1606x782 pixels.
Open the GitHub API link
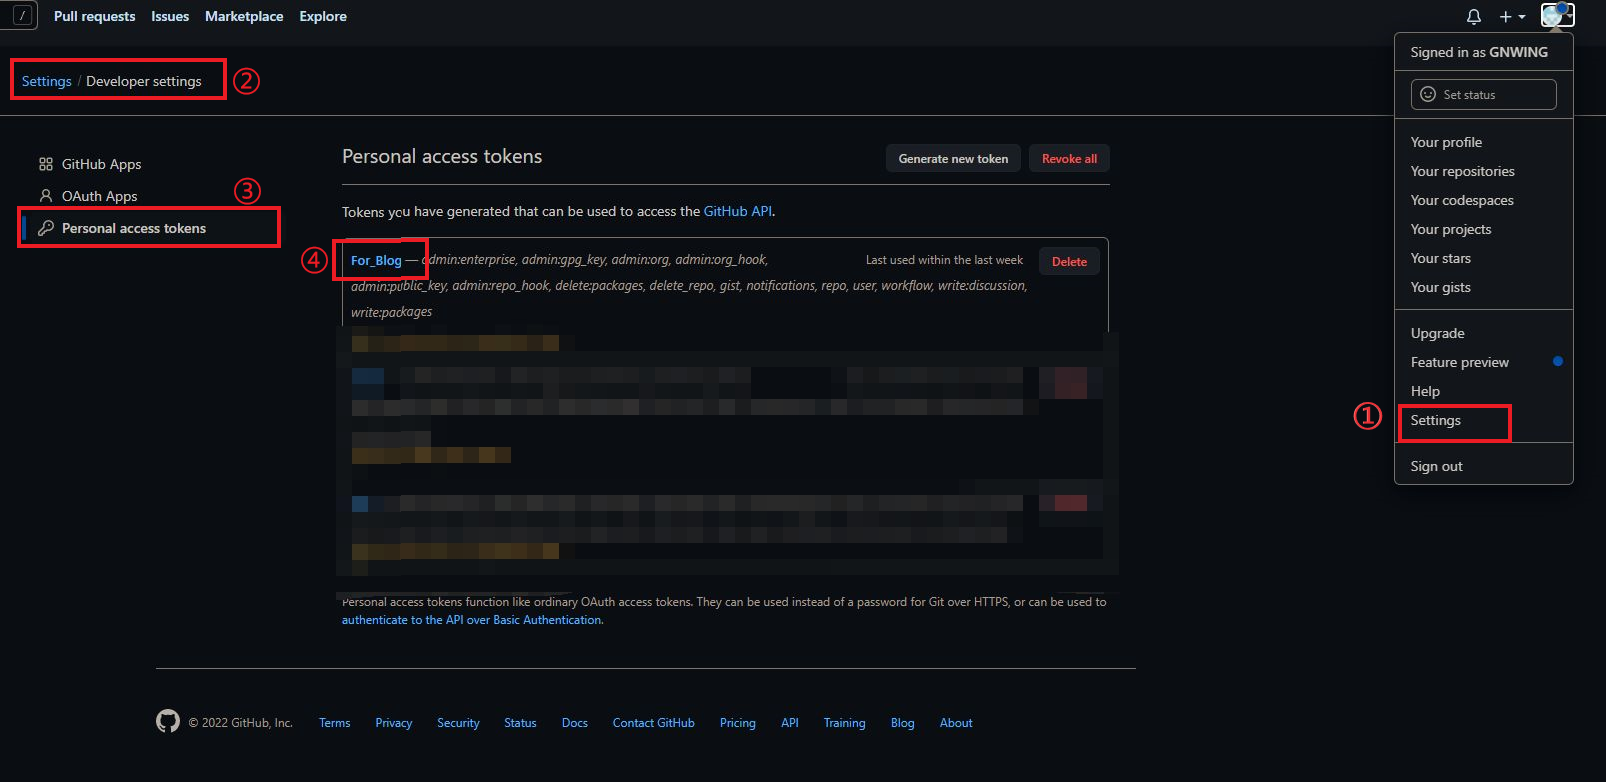(738, 211)
